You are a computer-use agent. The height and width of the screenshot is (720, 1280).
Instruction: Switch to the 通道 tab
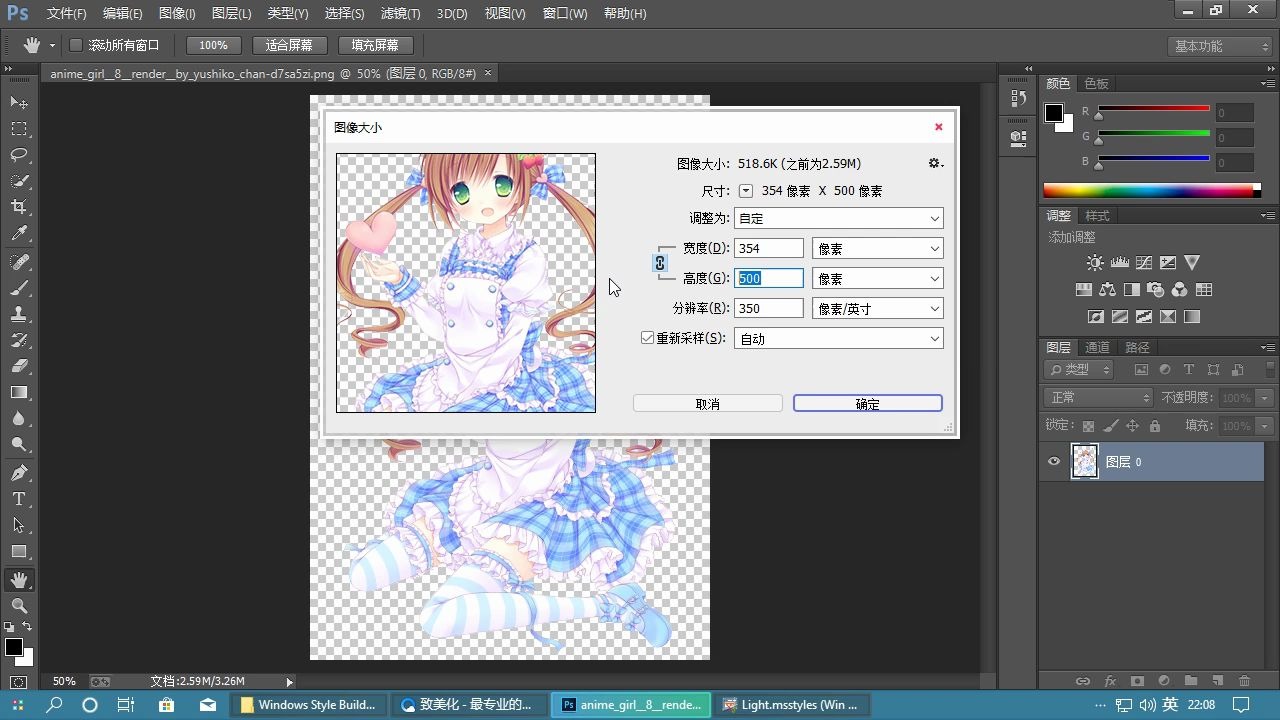tap(1097, 347)
